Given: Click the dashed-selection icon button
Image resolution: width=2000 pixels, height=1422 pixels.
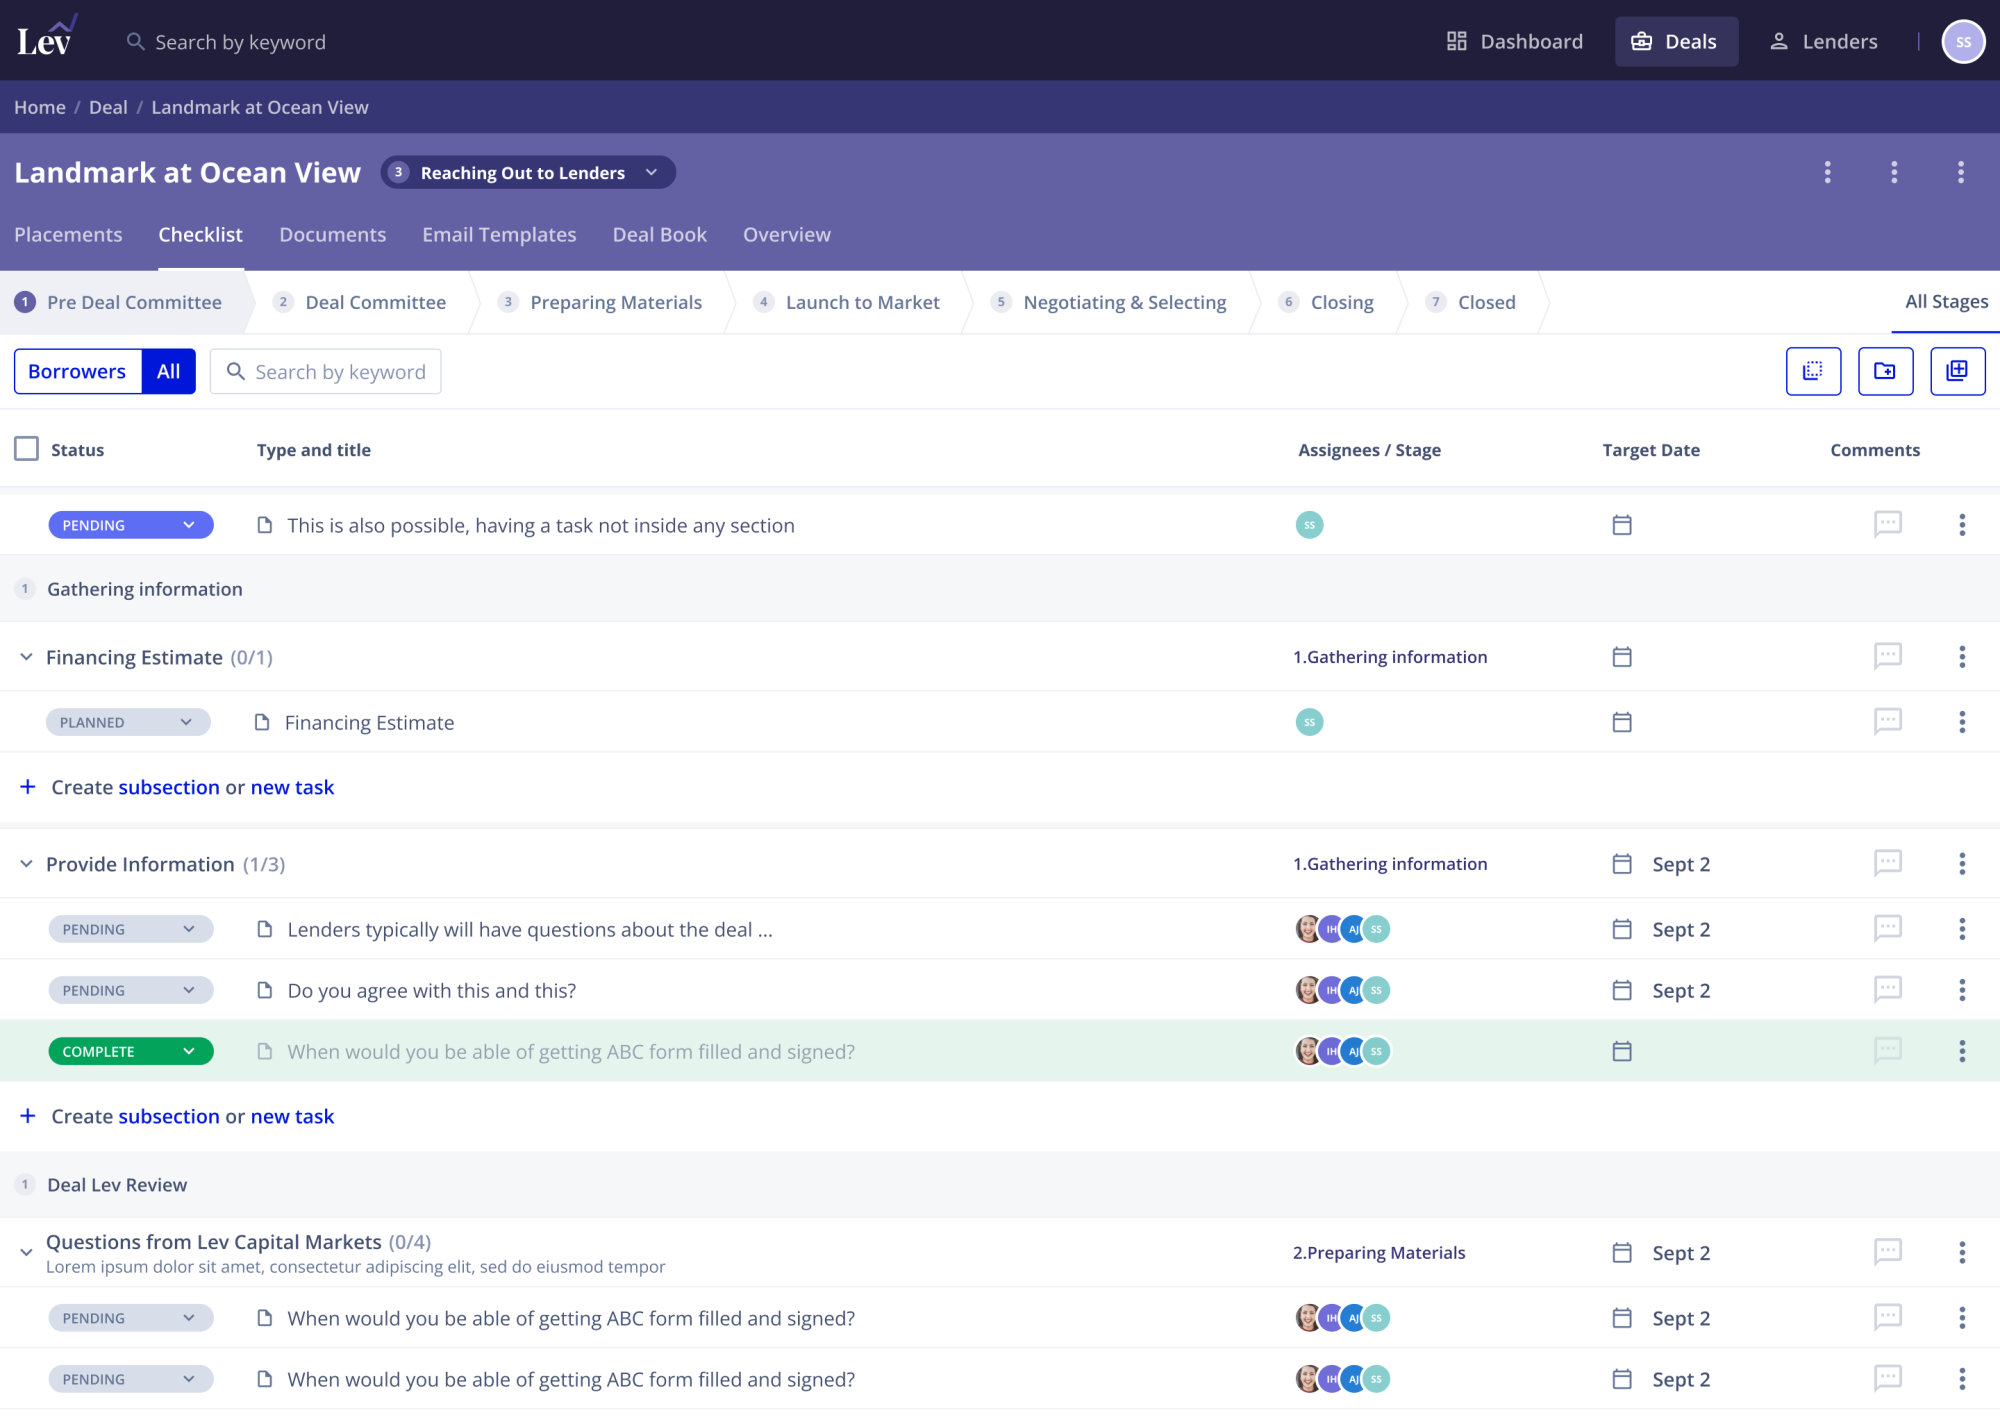Looking at the screenshot, I should tap(1813, 371).
